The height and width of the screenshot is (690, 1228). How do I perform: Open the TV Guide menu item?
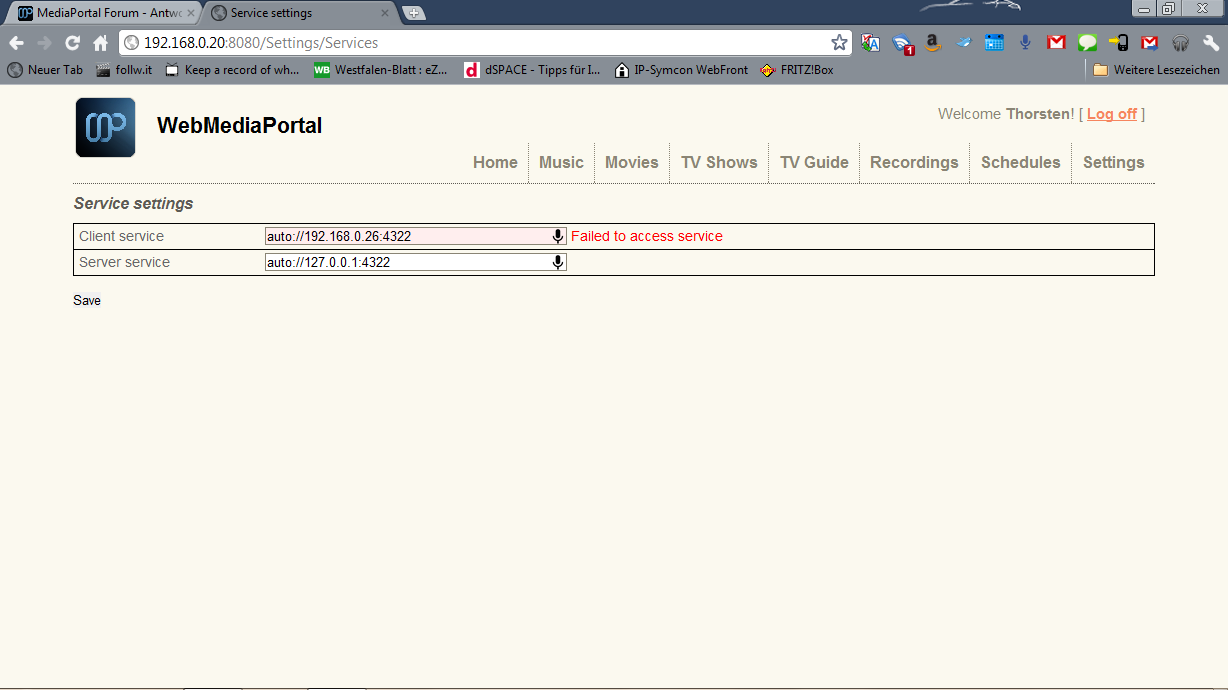(814, 162)
